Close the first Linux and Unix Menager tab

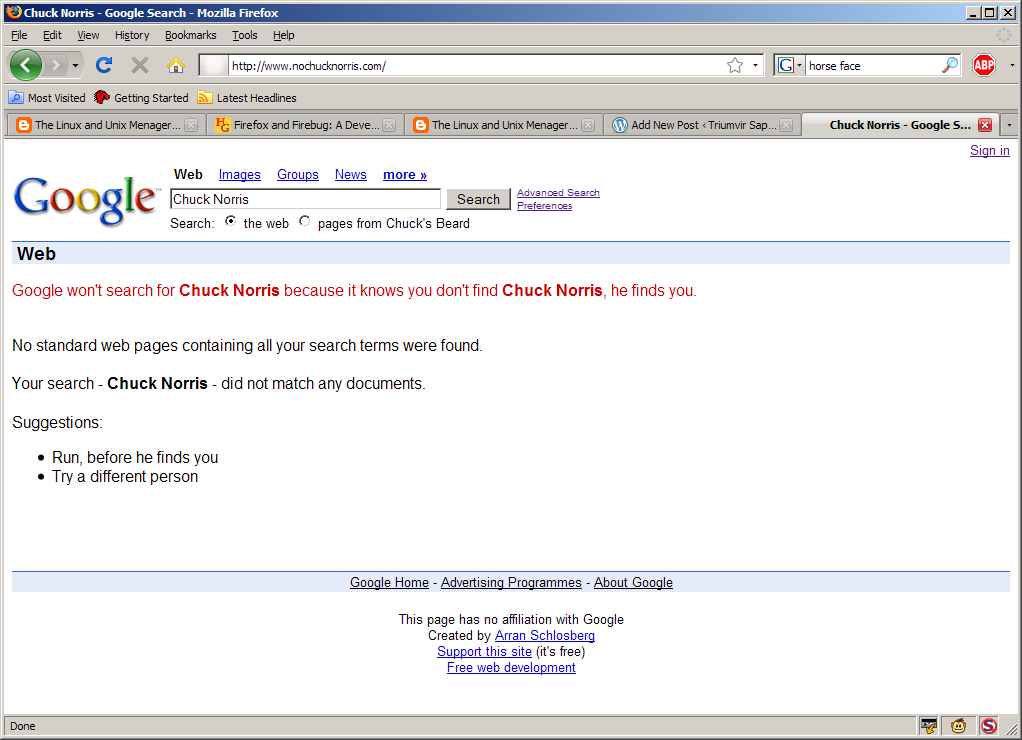[191, 125]
